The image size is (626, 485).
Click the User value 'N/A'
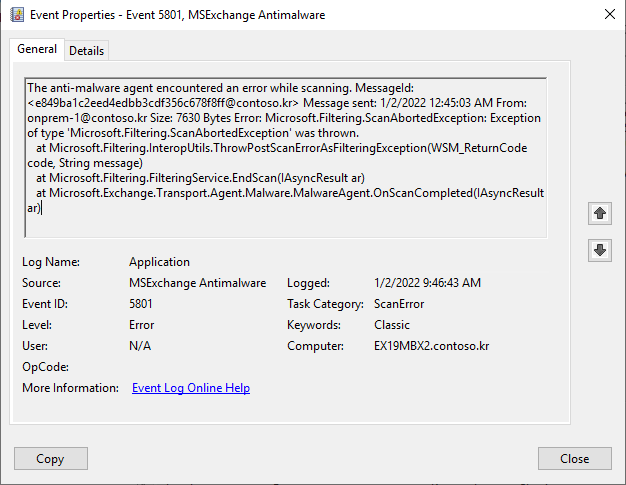140,346
